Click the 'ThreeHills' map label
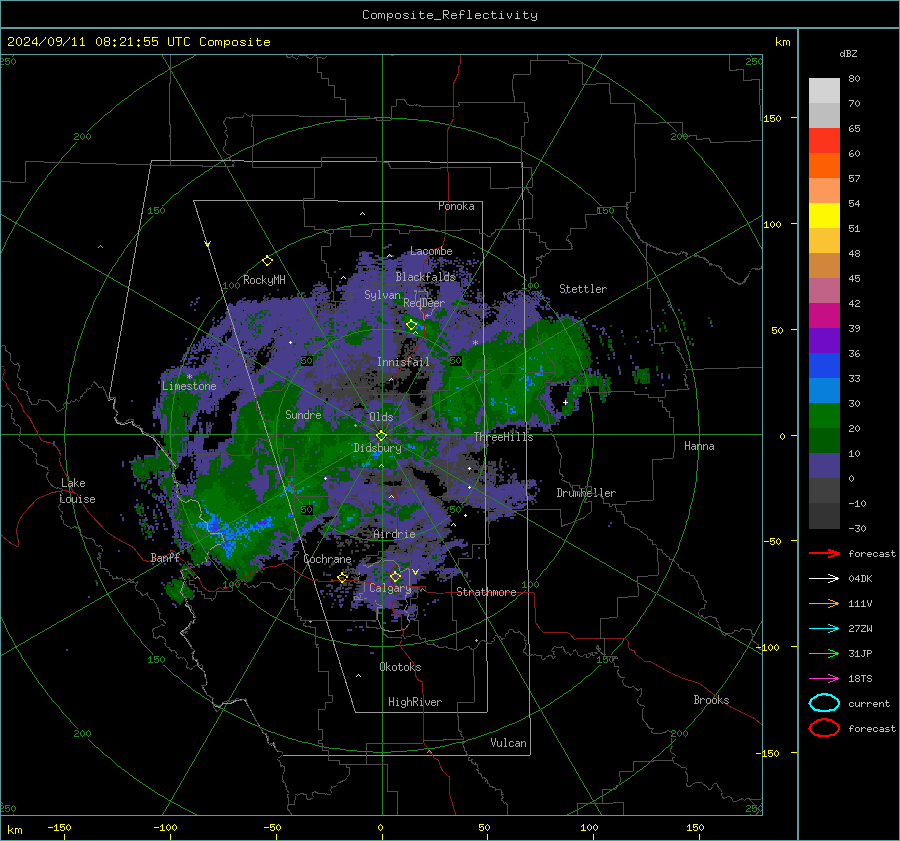The height and width of the screenshot is (841, 900). [x=503, y=437]
